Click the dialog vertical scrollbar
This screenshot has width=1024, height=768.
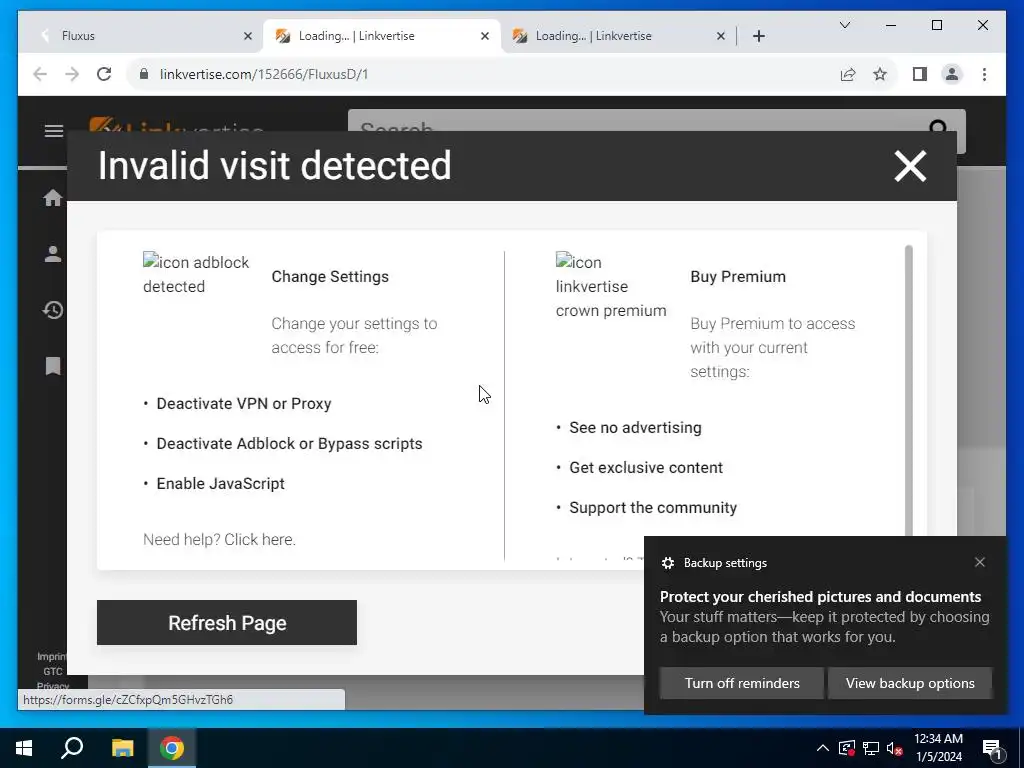click(x=908, y=392)
